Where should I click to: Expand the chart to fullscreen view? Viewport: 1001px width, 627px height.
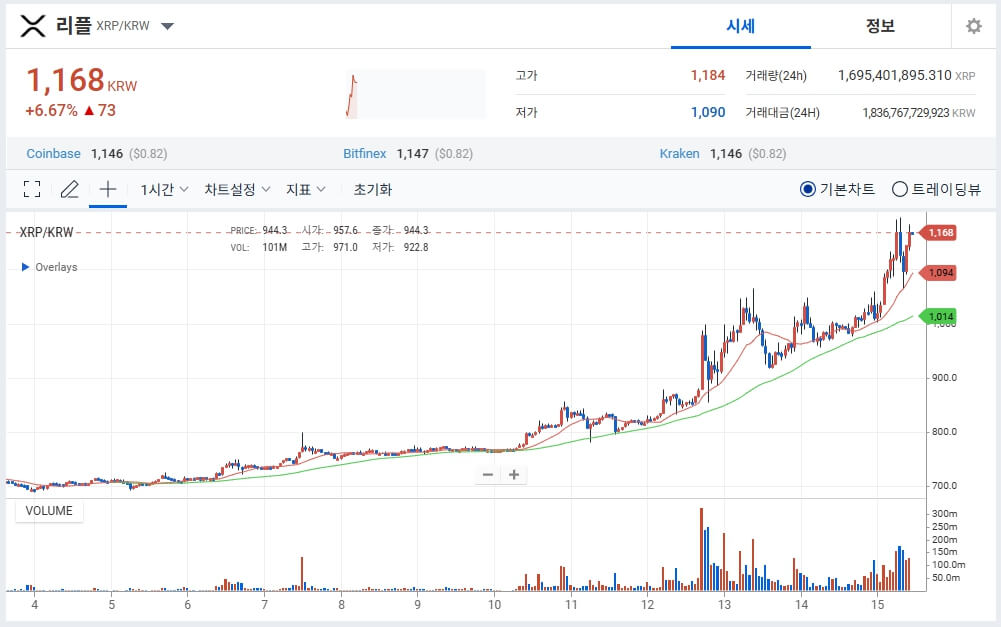32,189
